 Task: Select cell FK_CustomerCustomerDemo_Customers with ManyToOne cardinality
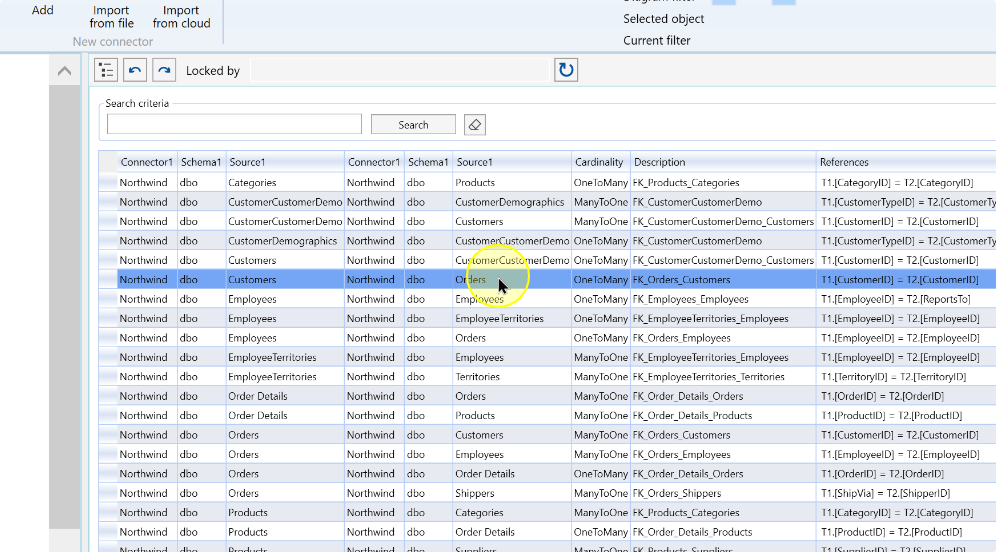[x=723, y=221]
